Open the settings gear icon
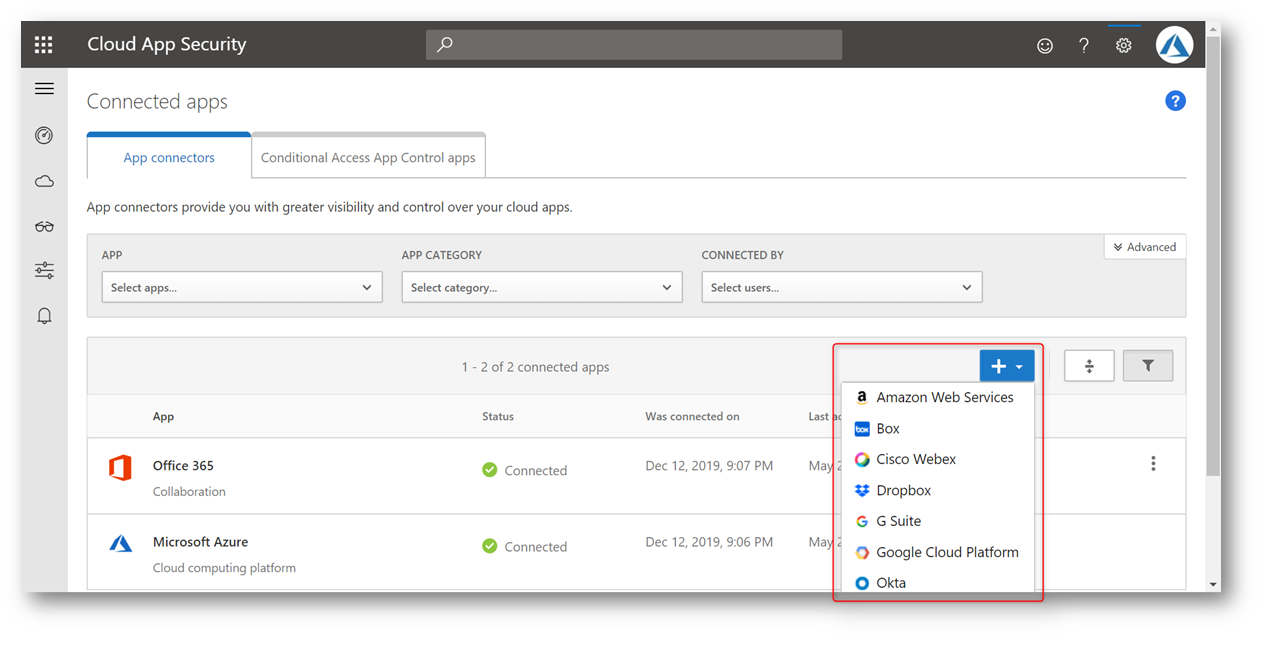 tap(1124, 46)
